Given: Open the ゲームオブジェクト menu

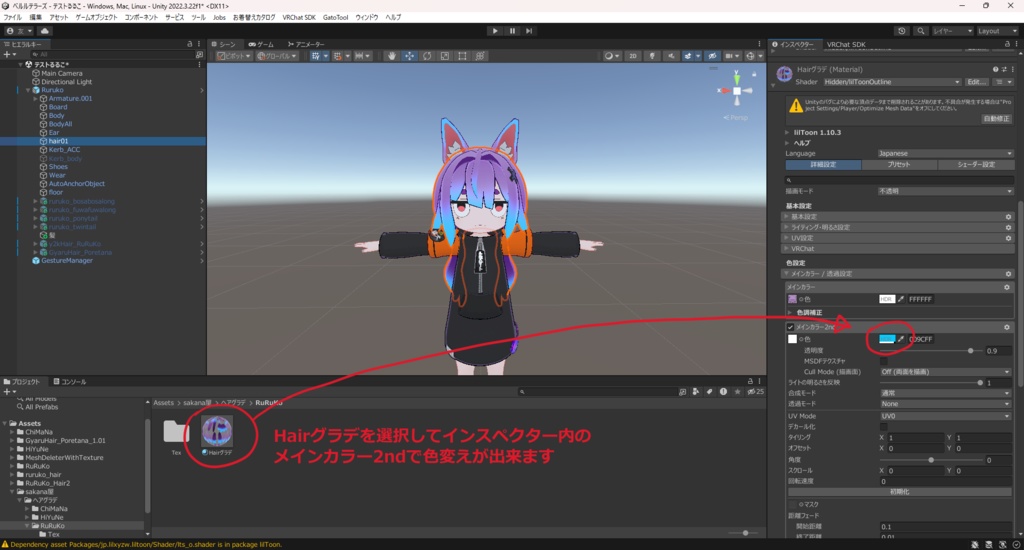Looking at the screenshot, I should 96,18.
